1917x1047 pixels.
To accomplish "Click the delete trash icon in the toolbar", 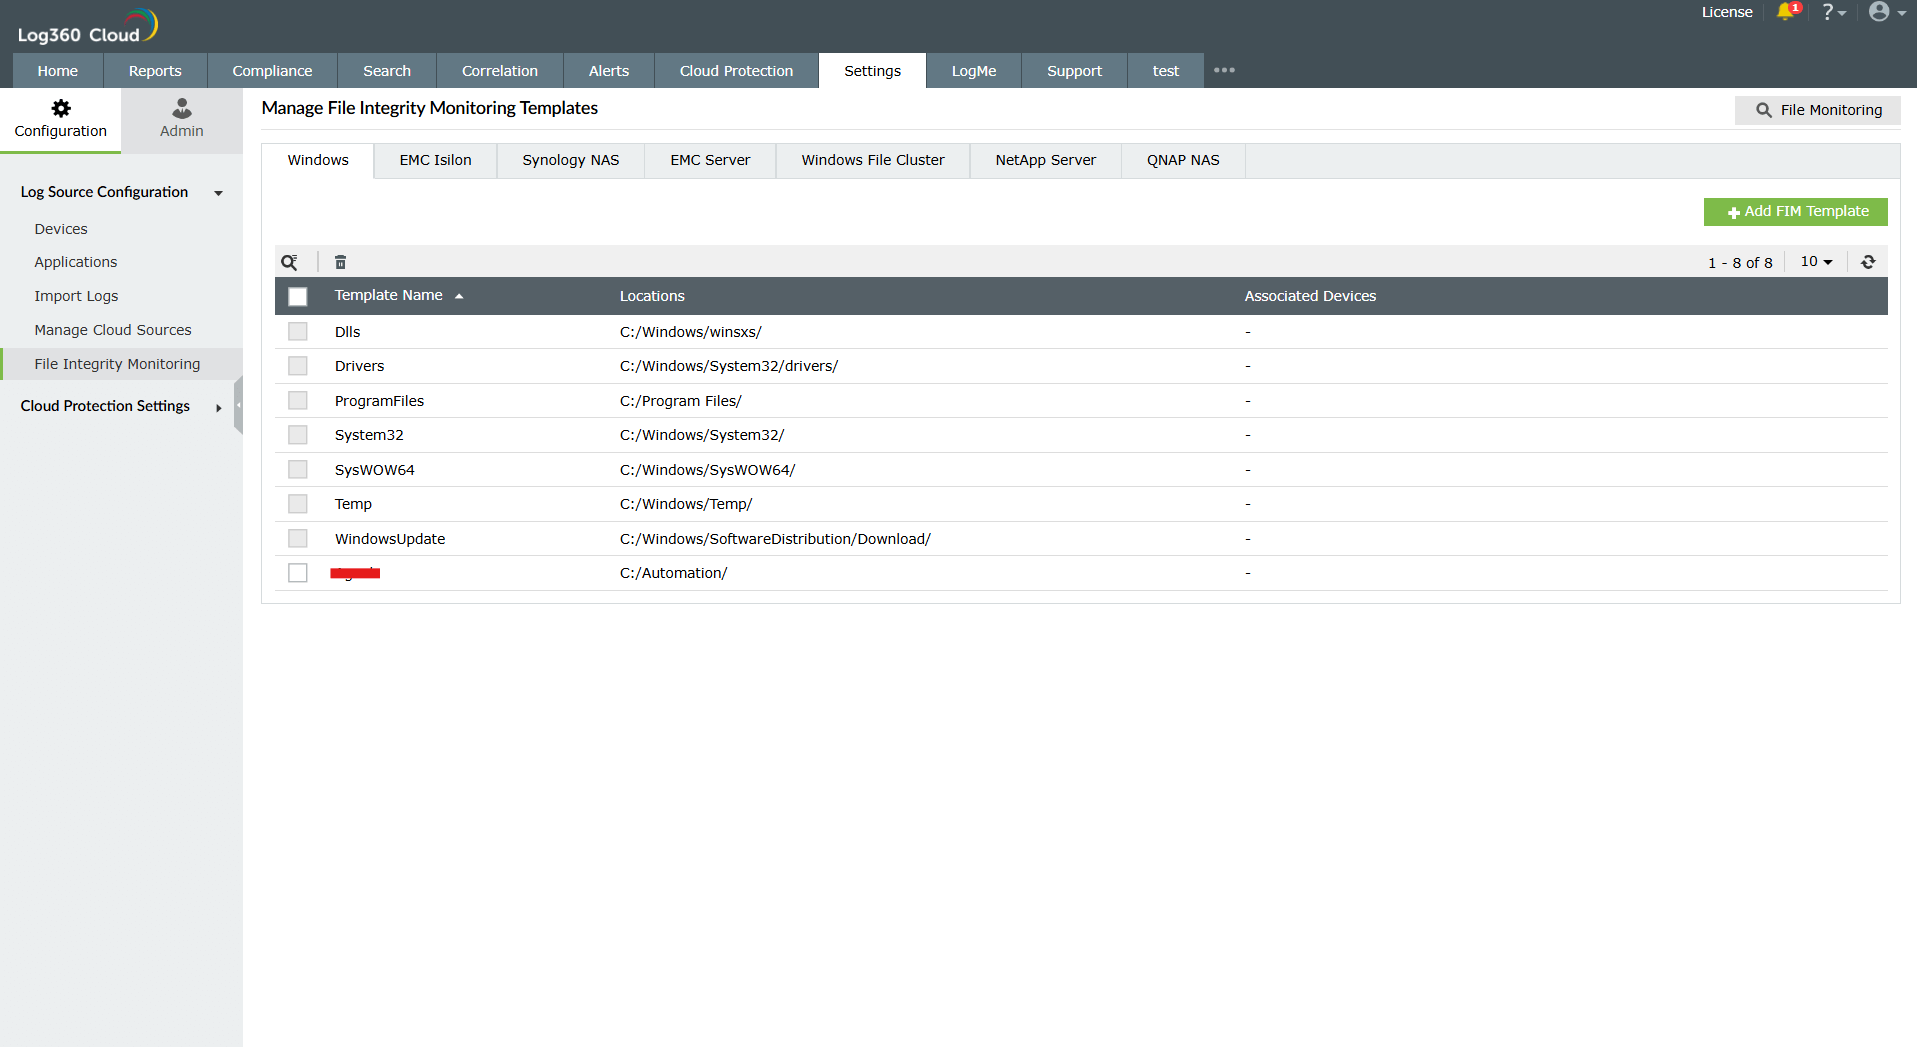I will point(340,261).
